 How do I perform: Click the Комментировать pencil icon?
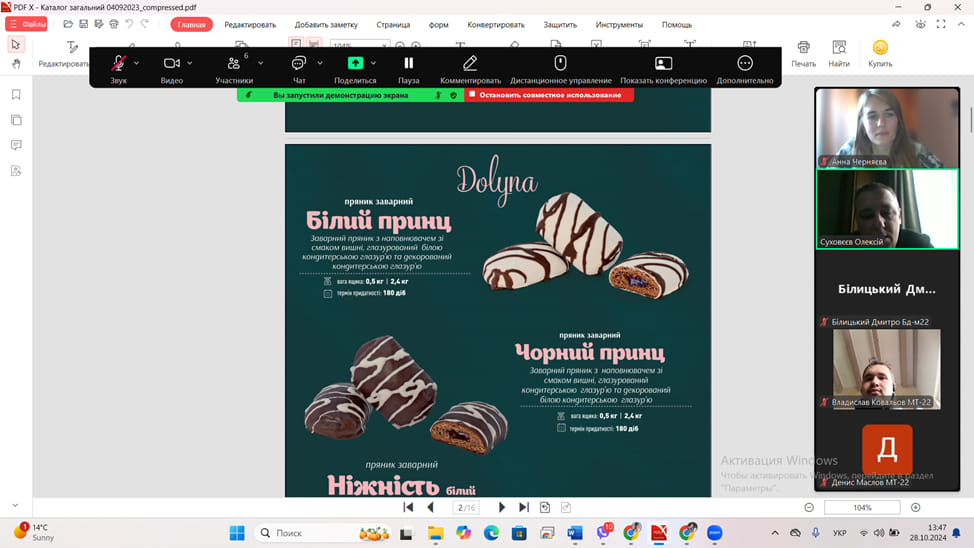point(470,64)
